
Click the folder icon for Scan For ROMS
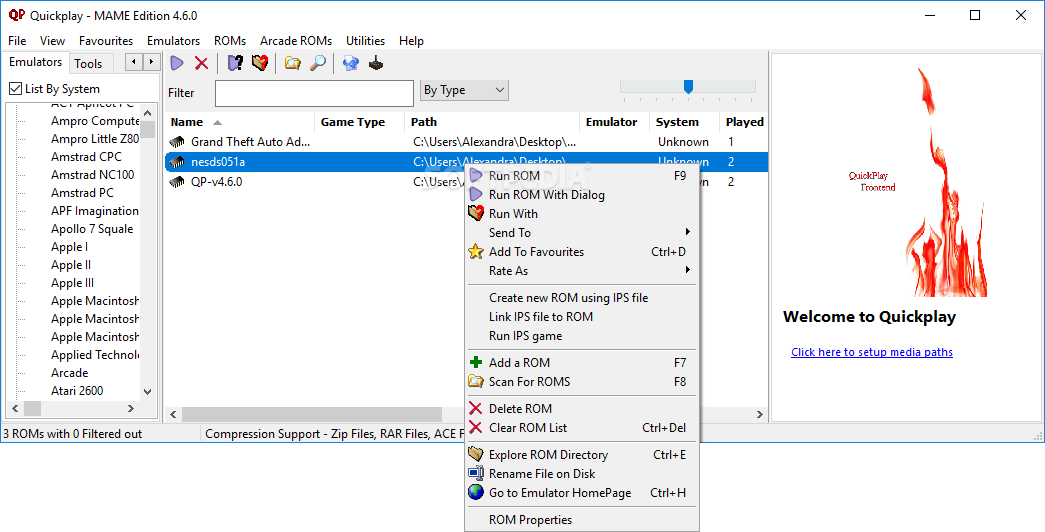[x=476, y=382]
